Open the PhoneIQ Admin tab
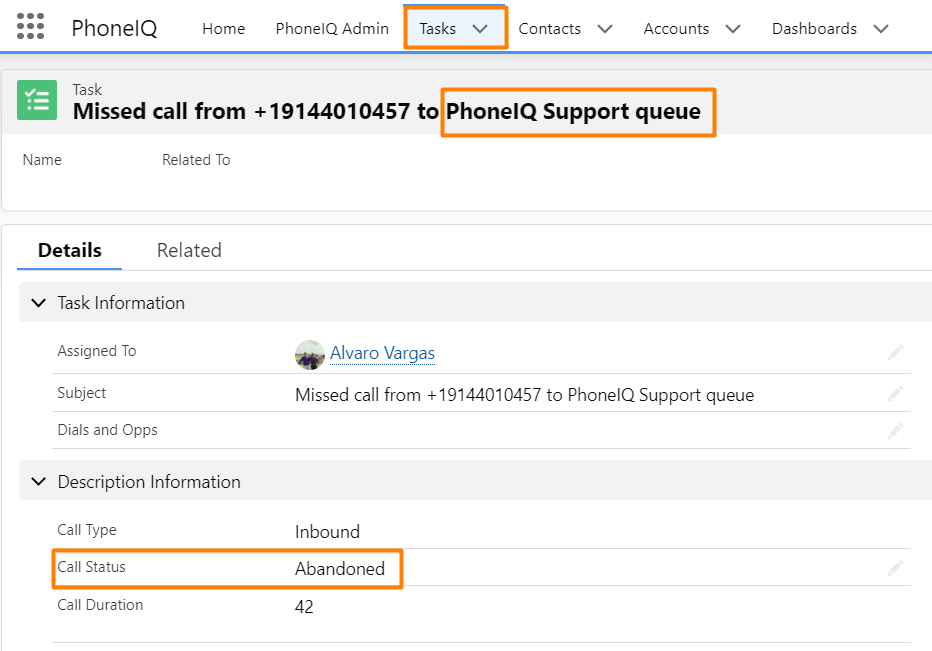This screenshot has width=932, height=651. pos(332,29)
